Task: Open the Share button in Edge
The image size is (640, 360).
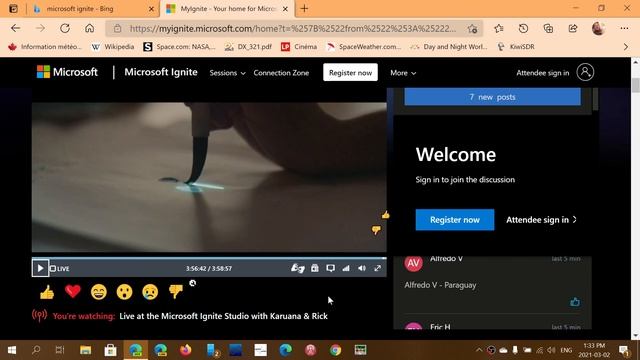Action: (x=573, y=28)
